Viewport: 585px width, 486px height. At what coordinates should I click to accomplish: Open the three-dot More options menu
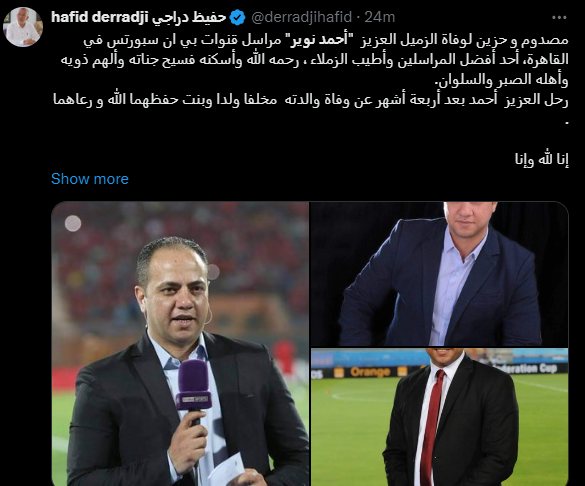[x=559, y=18]
